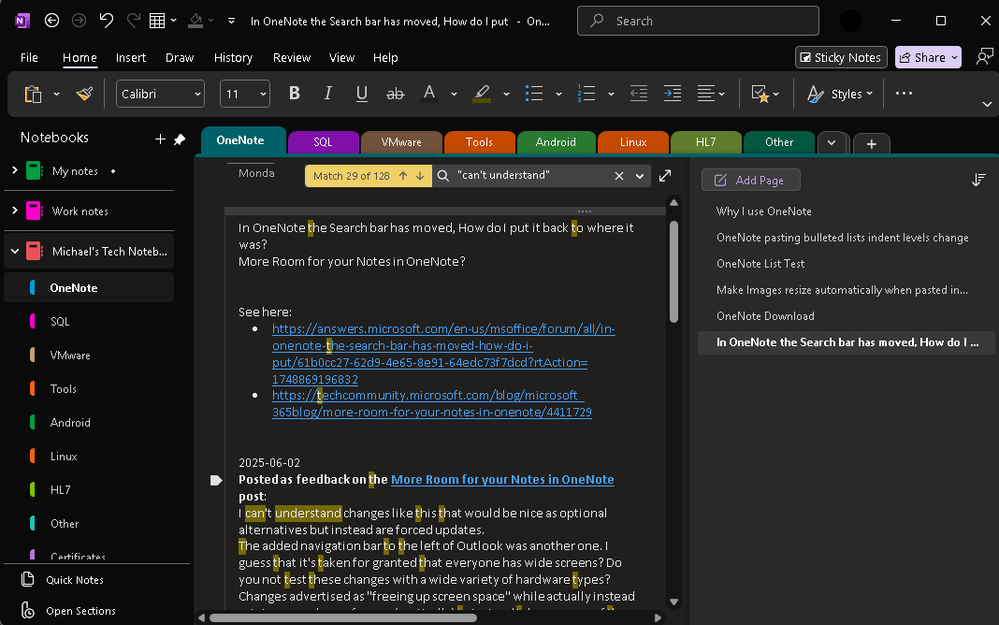
Task: Switch to the Tools section tab
Action: click(479, 142)
